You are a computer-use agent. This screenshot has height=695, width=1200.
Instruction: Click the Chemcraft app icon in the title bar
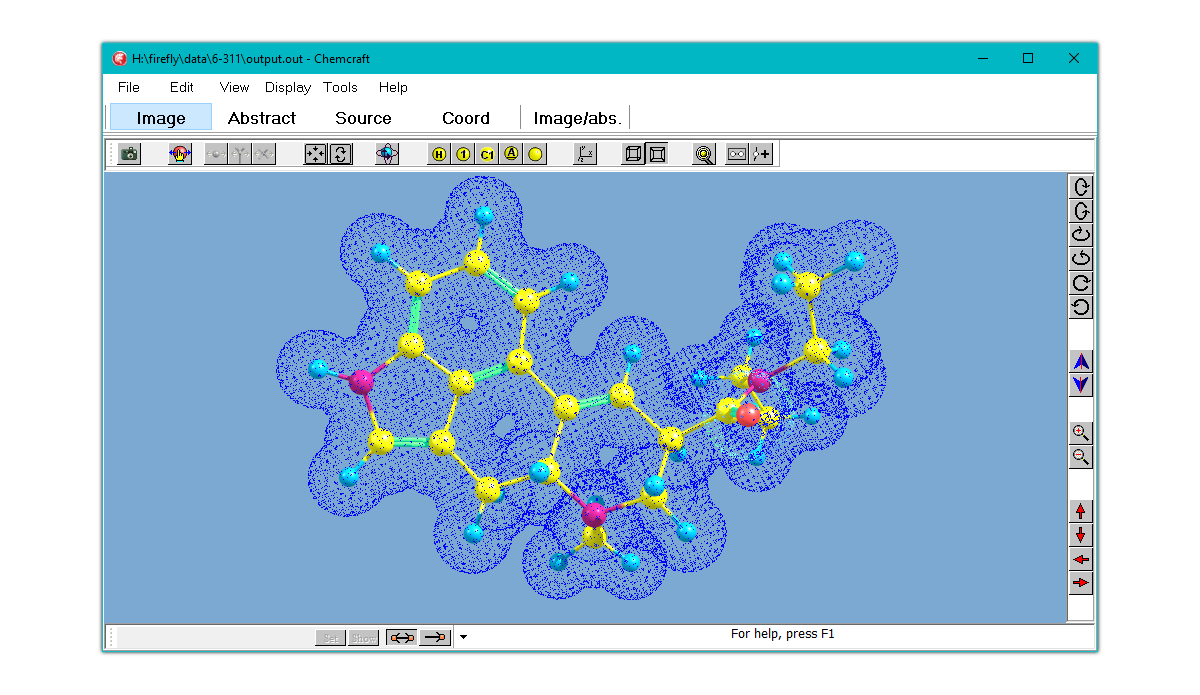119,58
